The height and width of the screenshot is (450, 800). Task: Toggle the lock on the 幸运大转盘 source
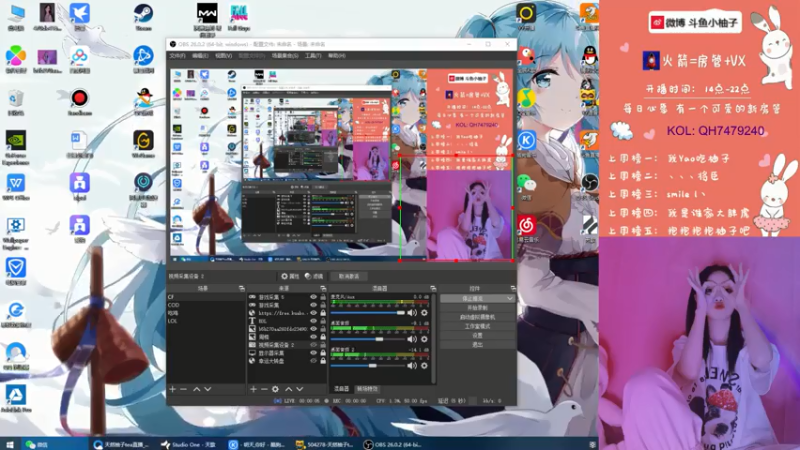coord(322,361)
